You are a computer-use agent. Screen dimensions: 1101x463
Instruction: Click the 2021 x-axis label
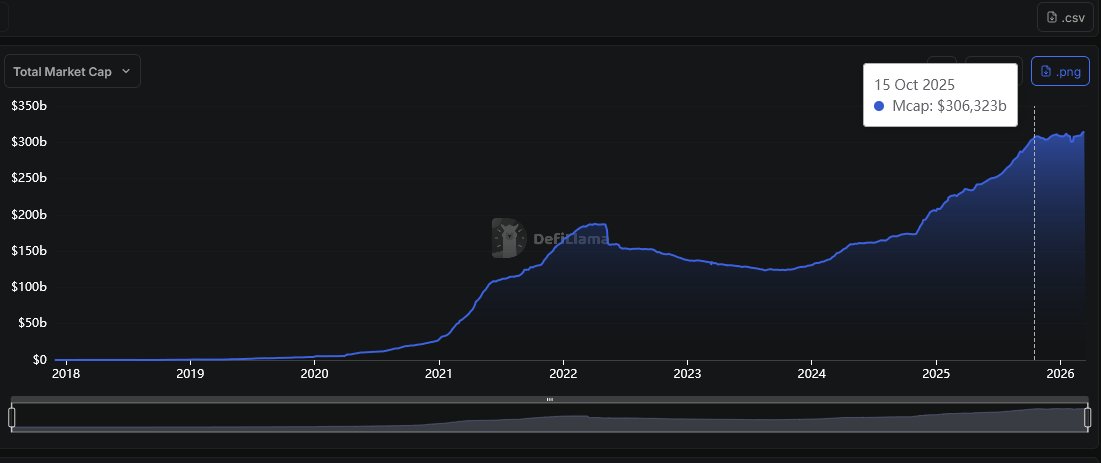click(439, 373)
